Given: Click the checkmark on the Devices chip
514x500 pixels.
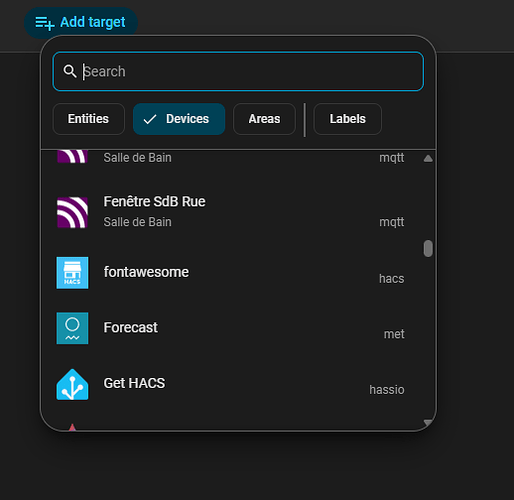Looking at the screenshot, I should click(x=150, y=119).
